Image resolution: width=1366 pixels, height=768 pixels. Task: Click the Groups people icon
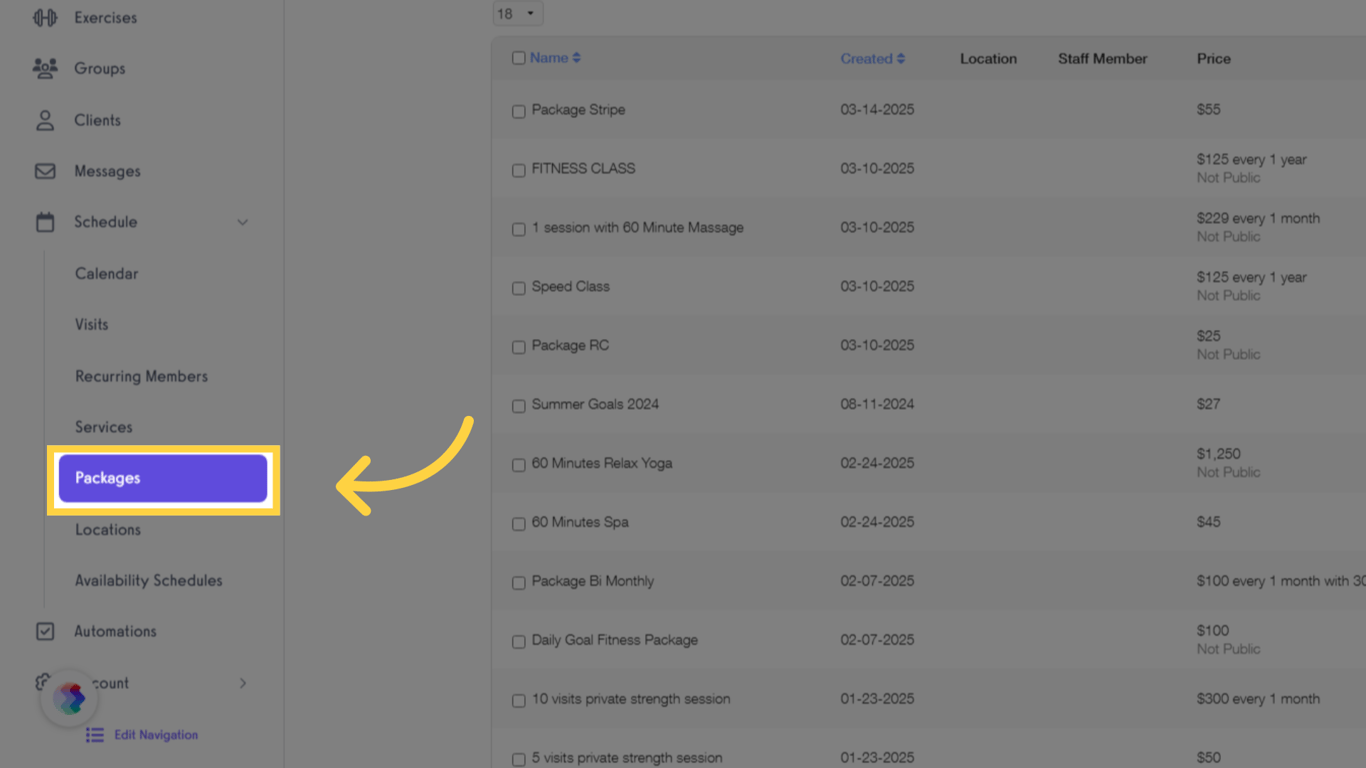point(45,68)
